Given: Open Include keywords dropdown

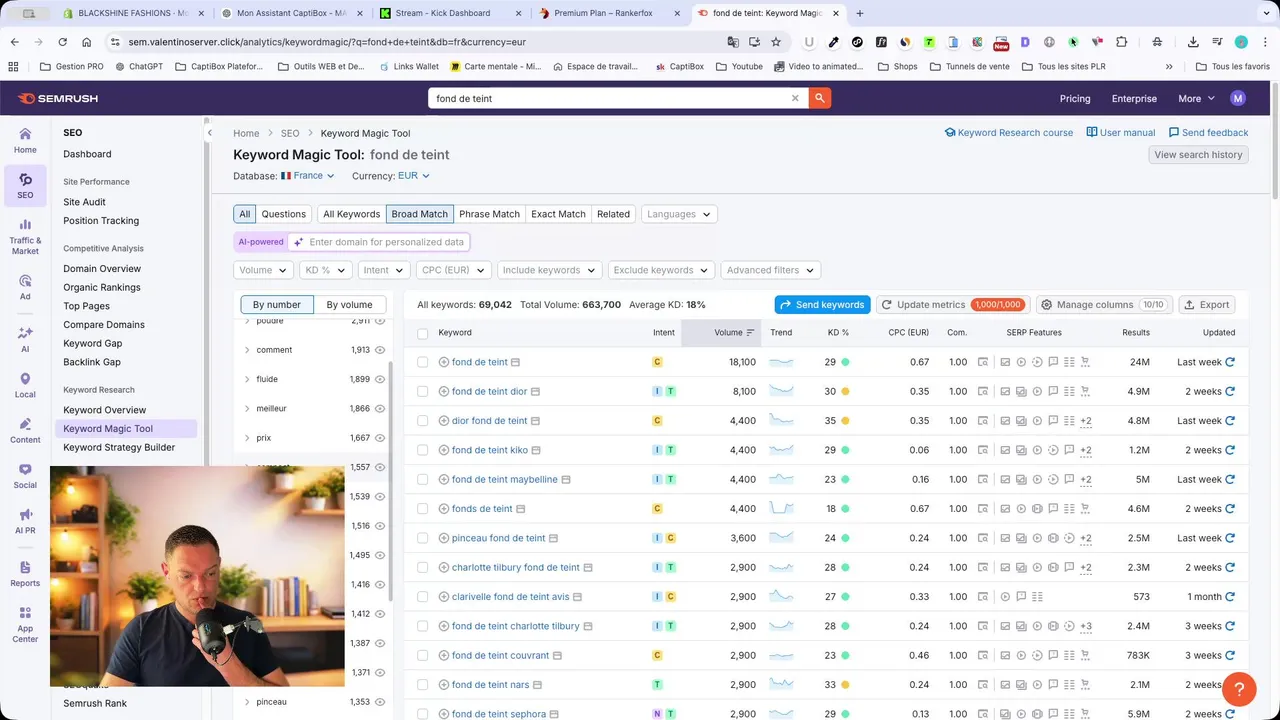Looking at the screenshot, I should (x=549, y=270).
